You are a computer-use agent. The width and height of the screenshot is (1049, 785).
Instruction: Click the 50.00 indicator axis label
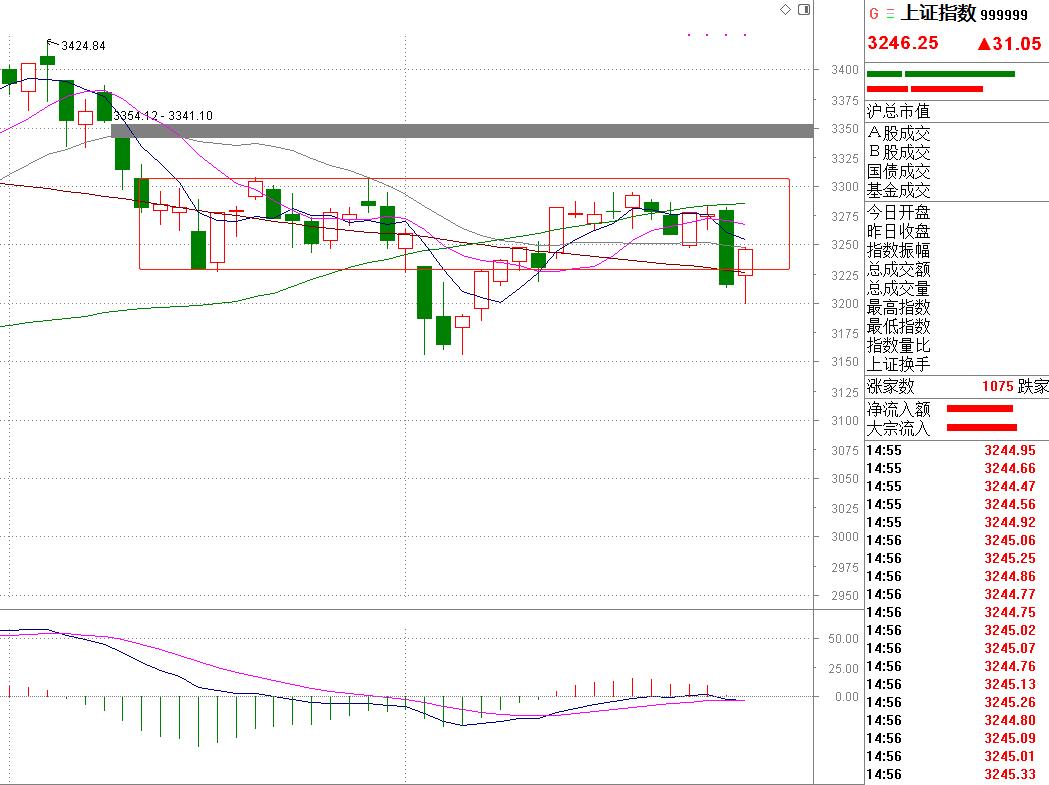843,638
